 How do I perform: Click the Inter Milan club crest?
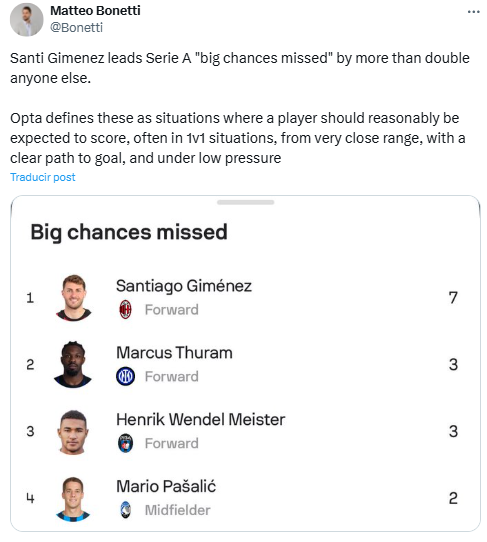125,376
